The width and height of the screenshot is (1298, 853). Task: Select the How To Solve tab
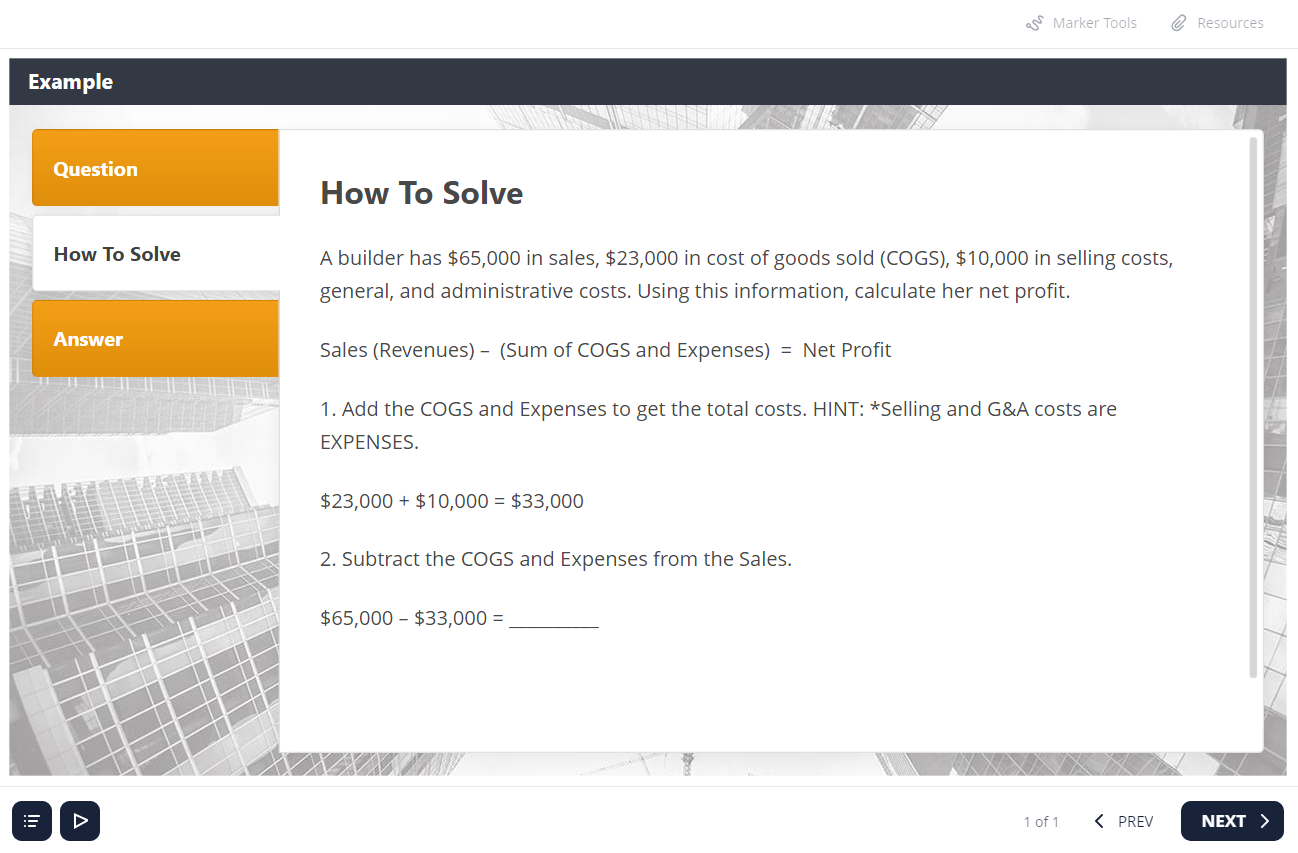[155, 254]
